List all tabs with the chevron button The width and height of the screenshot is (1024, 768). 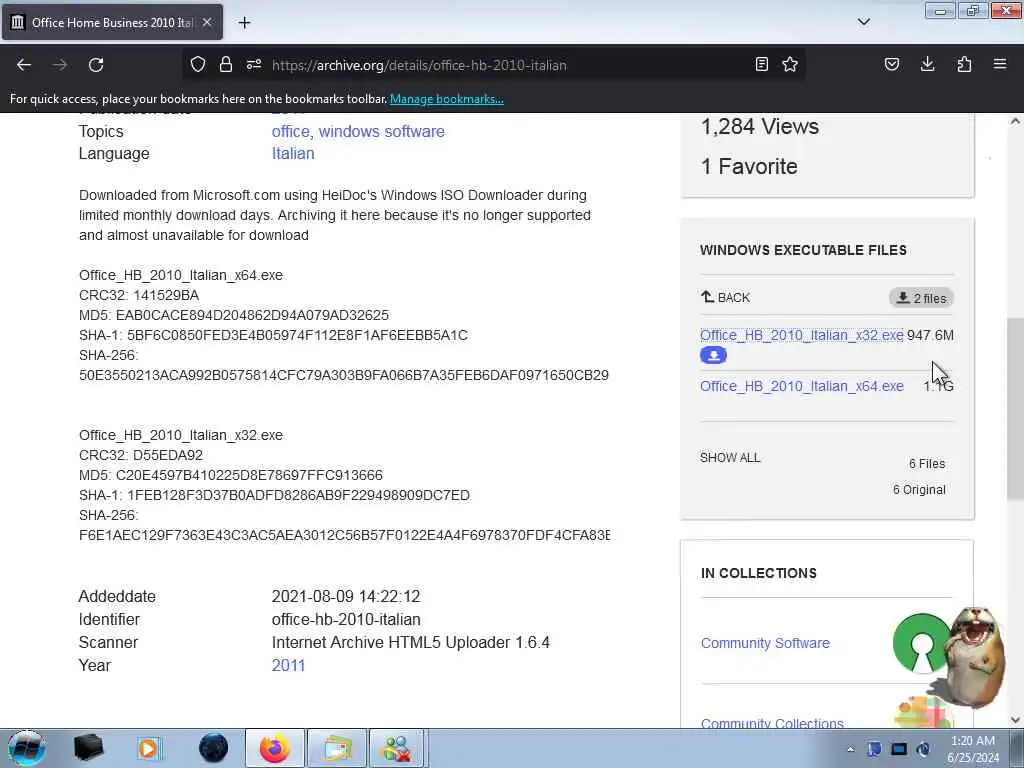864,22
